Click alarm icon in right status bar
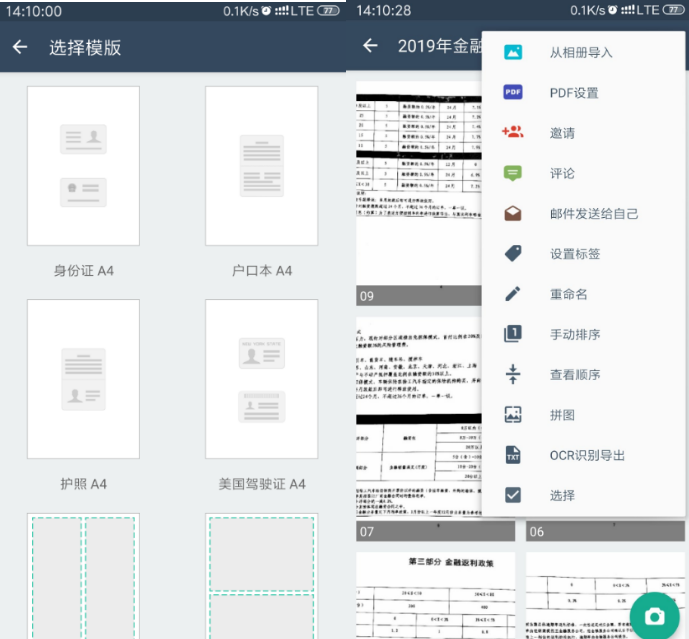Screen dimensions: 689x639 click(613, 10)
